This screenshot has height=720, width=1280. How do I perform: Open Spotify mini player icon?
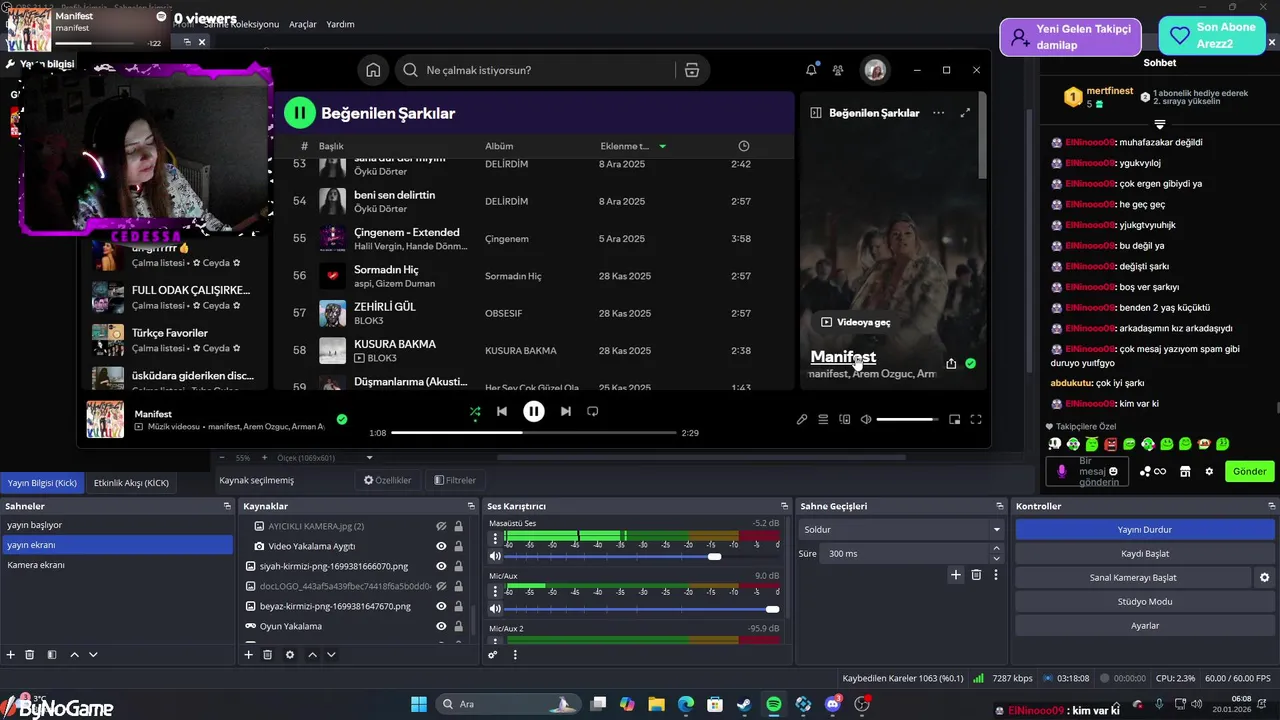pyautogui.click(x=955, y=419)
